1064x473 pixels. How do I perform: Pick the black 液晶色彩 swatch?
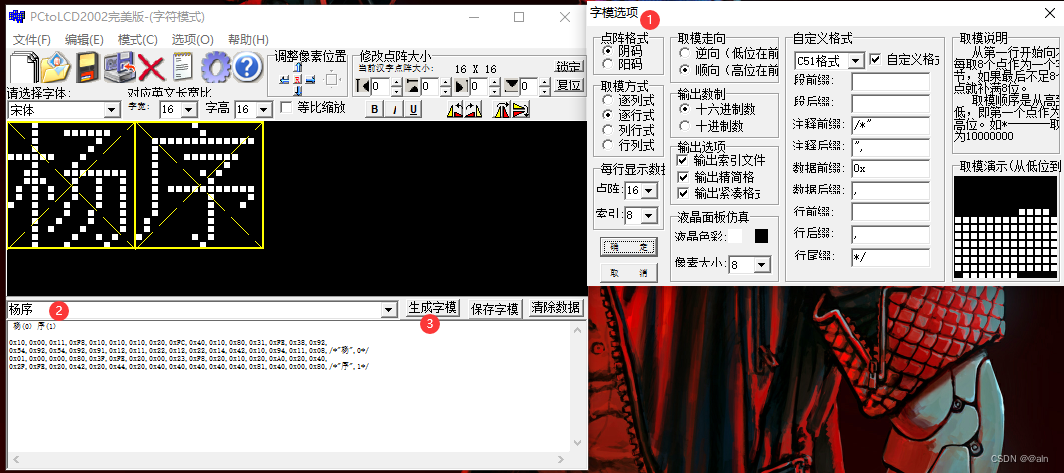[x=761, y=236]
